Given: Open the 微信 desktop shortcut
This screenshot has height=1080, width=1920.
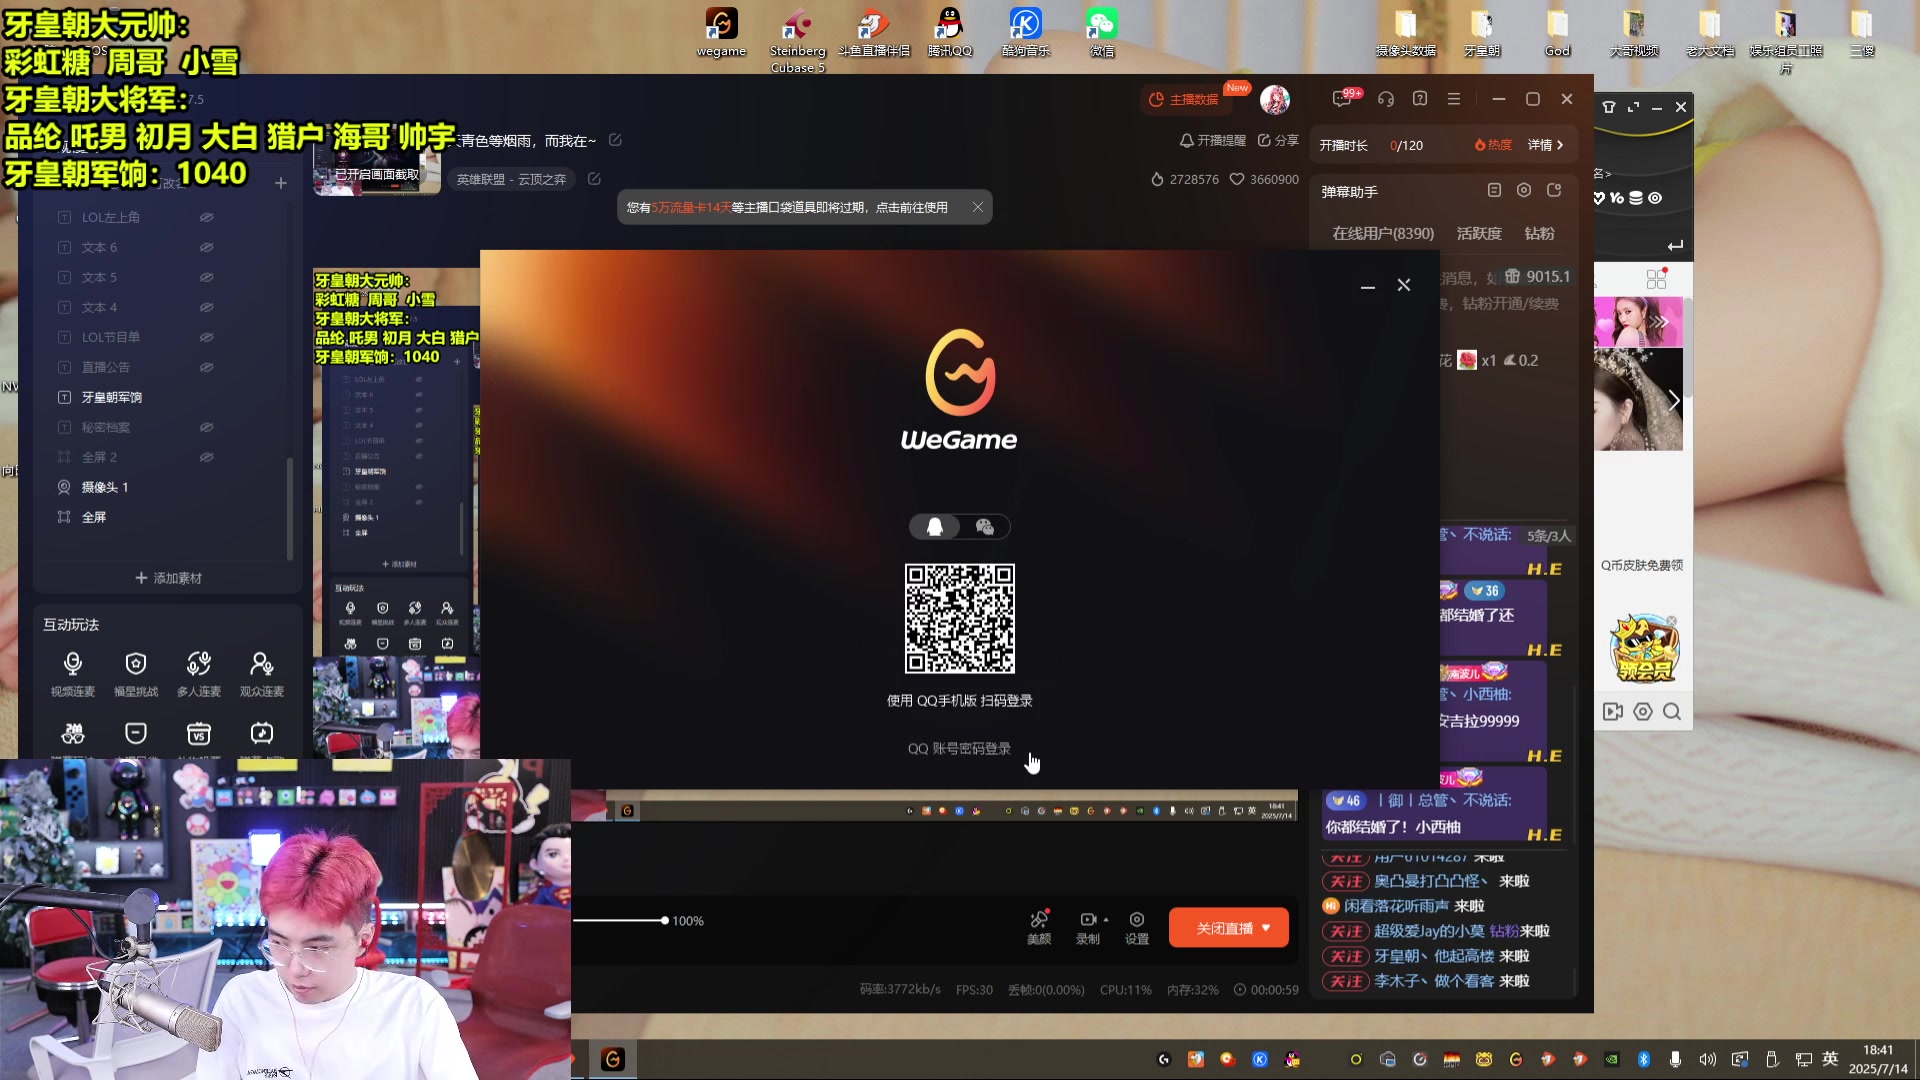Looking at the screenshot, I should pyautogui.click(x=1101, y=33).
